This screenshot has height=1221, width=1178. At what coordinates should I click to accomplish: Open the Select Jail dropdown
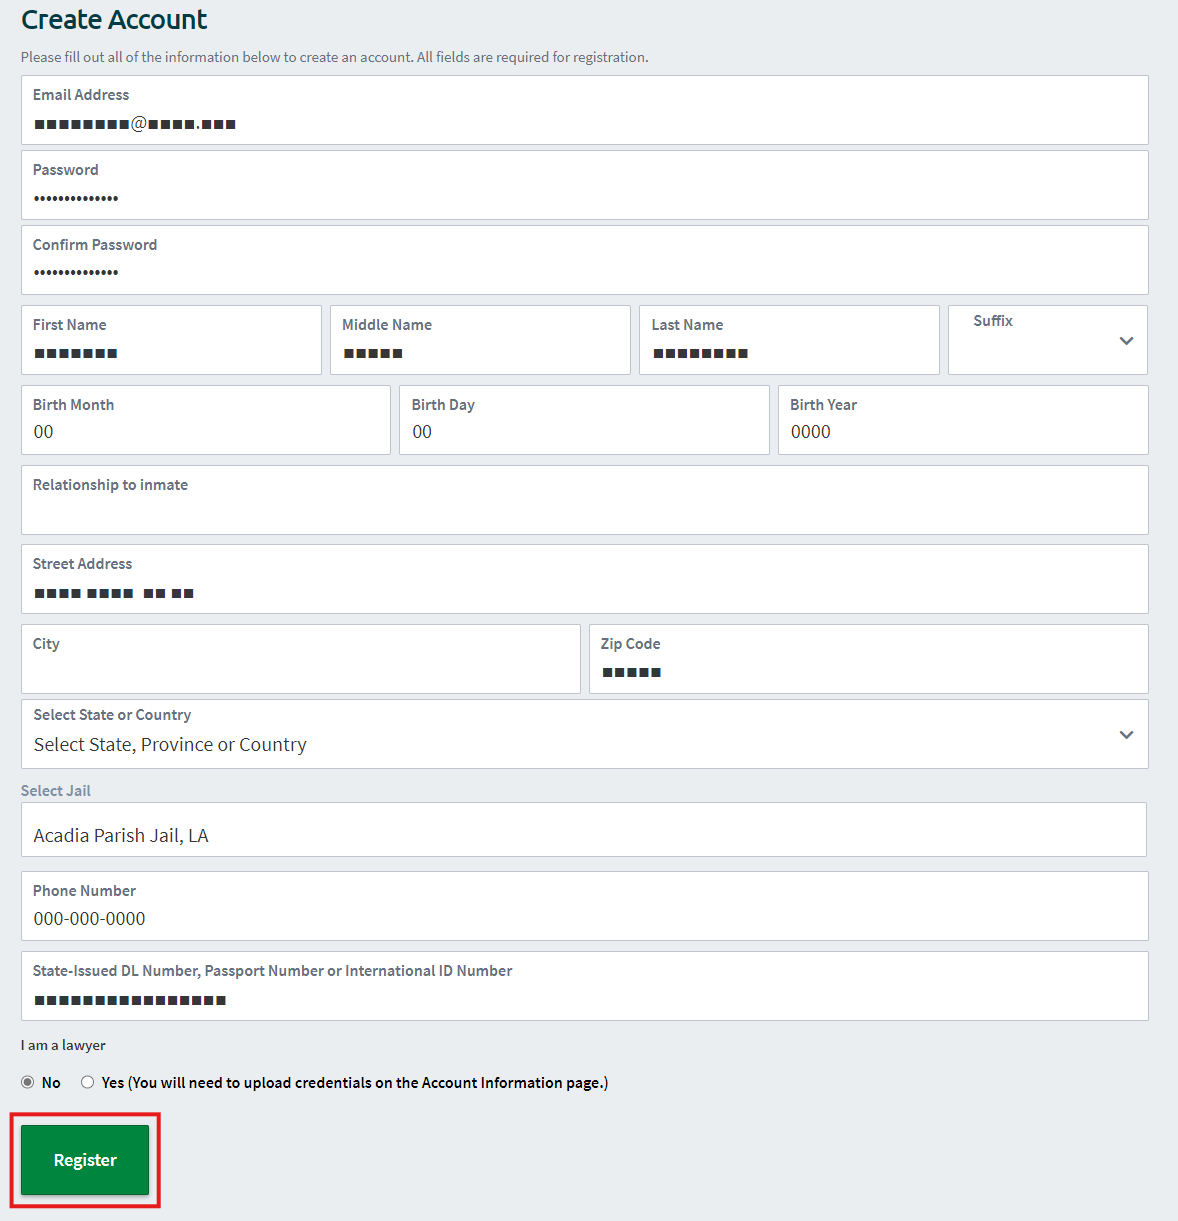click(584, 830)
